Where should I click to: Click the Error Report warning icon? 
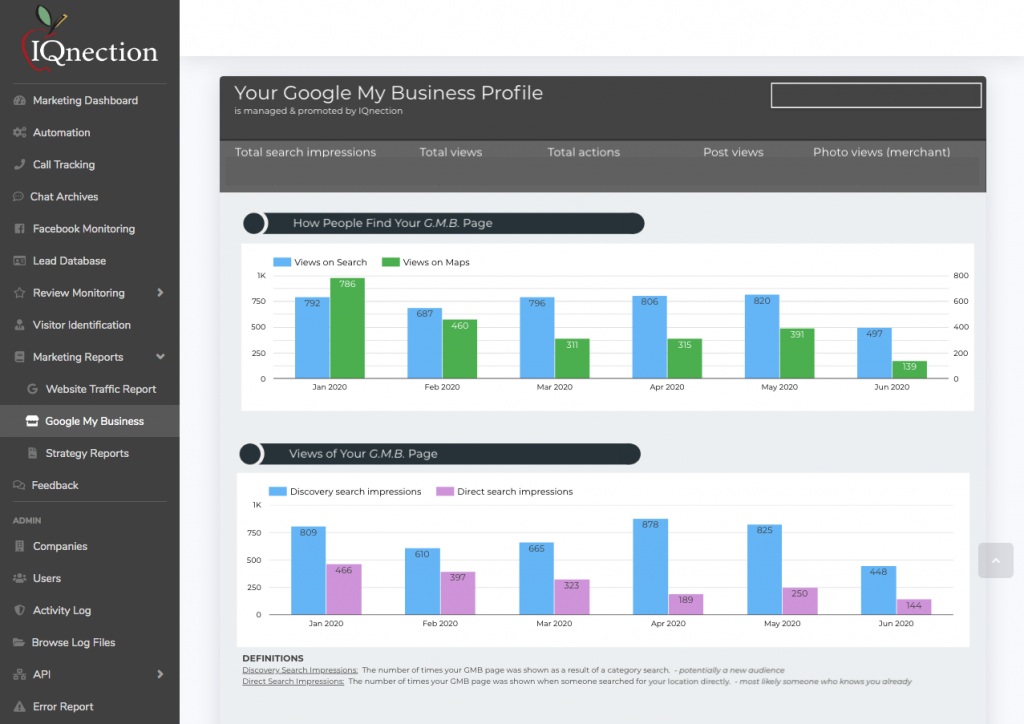tap(20, 706)
